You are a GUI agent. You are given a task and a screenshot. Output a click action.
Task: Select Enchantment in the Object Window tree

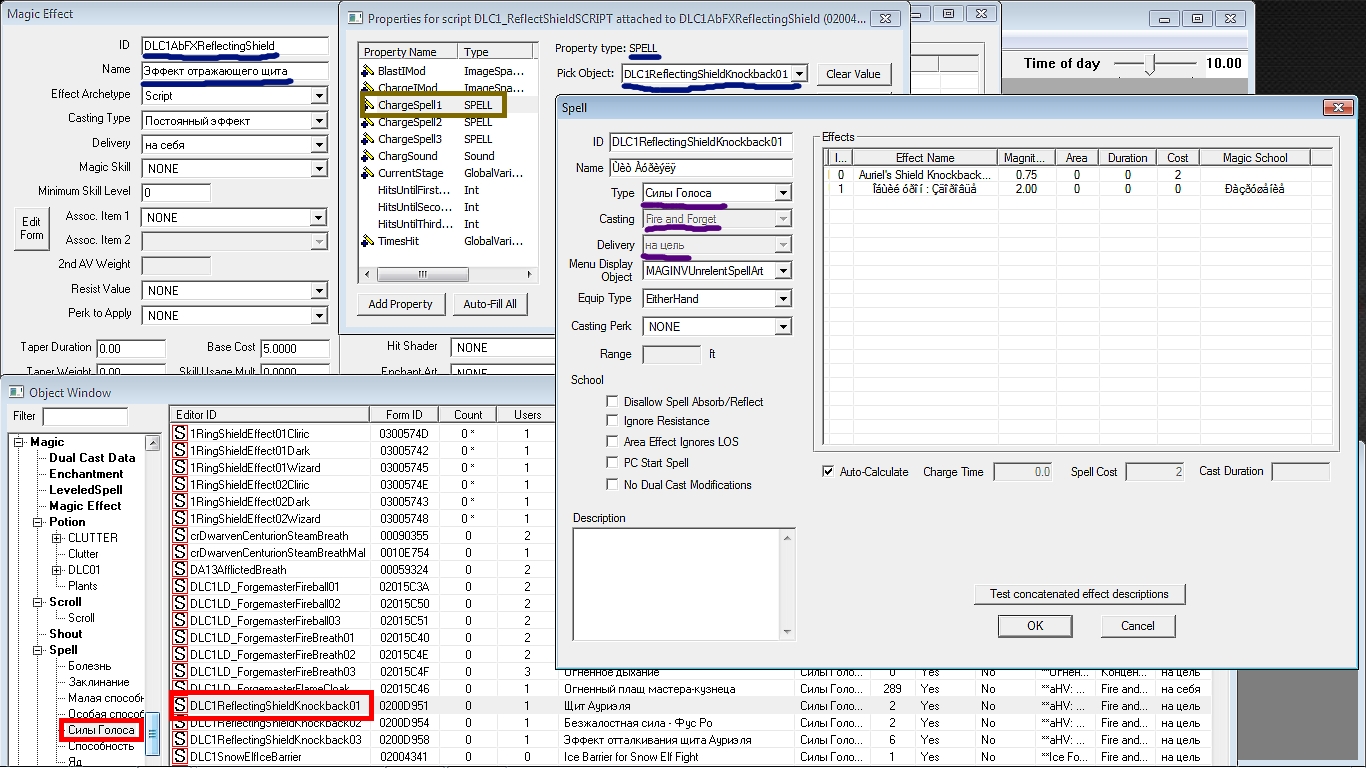[86, 474]
